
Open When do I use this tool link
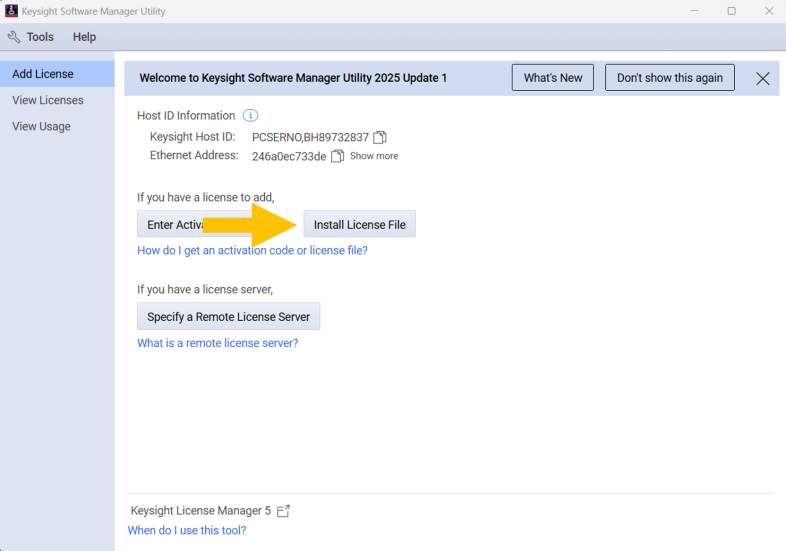click(187, 530)
